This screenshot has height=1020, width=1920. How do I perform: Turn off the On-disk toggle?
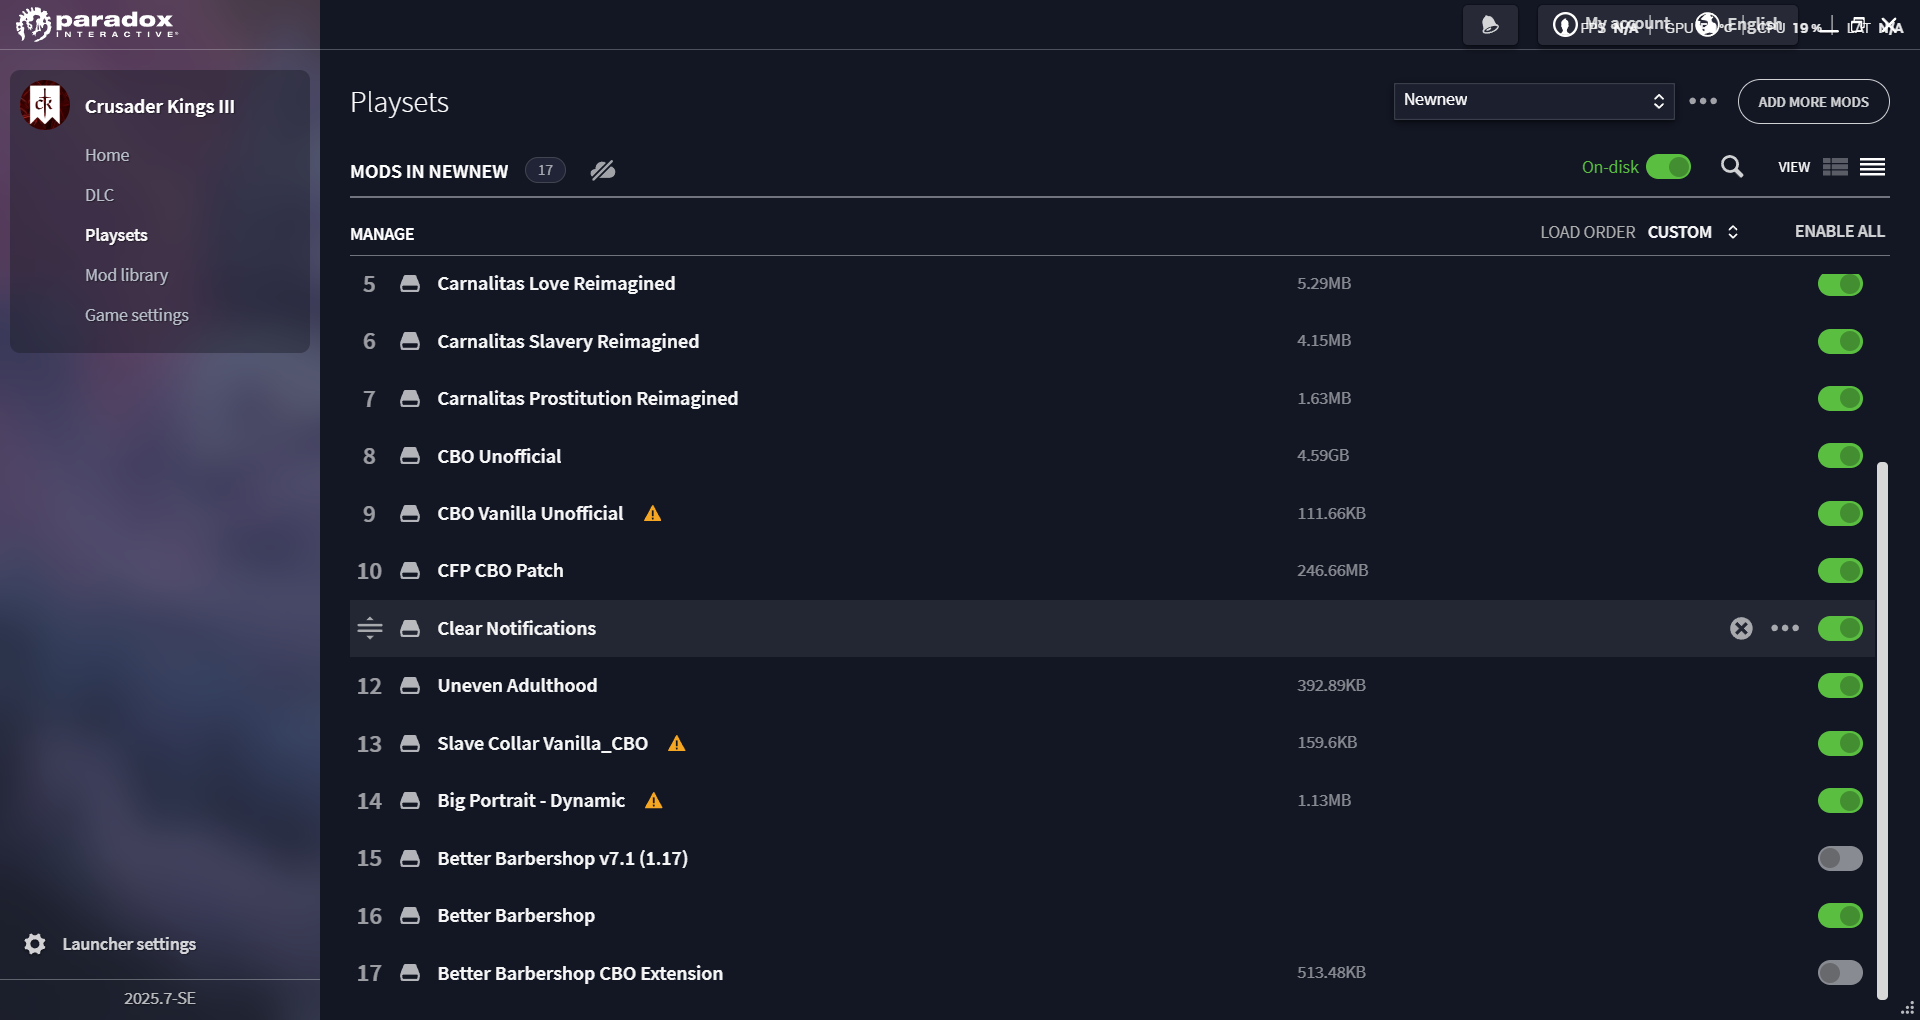1668,167
